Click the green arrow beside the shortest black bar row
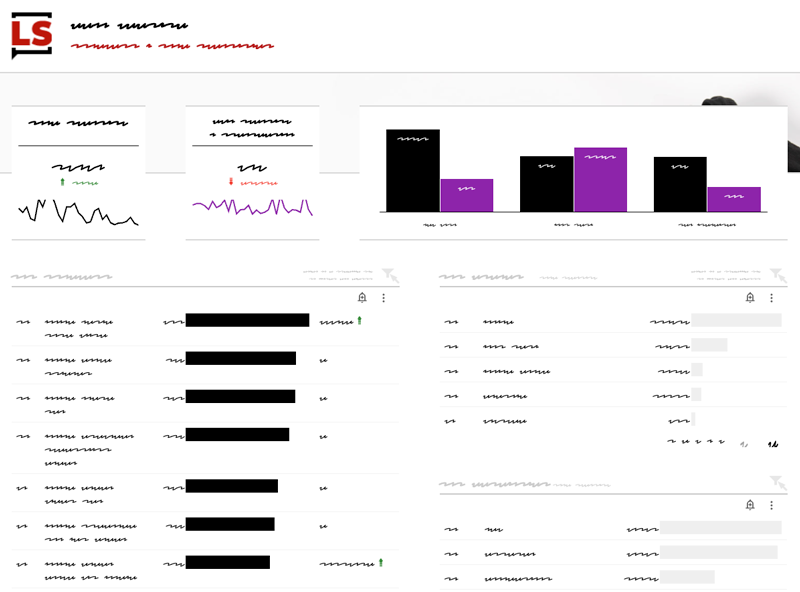Viewport: 800px width, 592px height. [381, 563]
